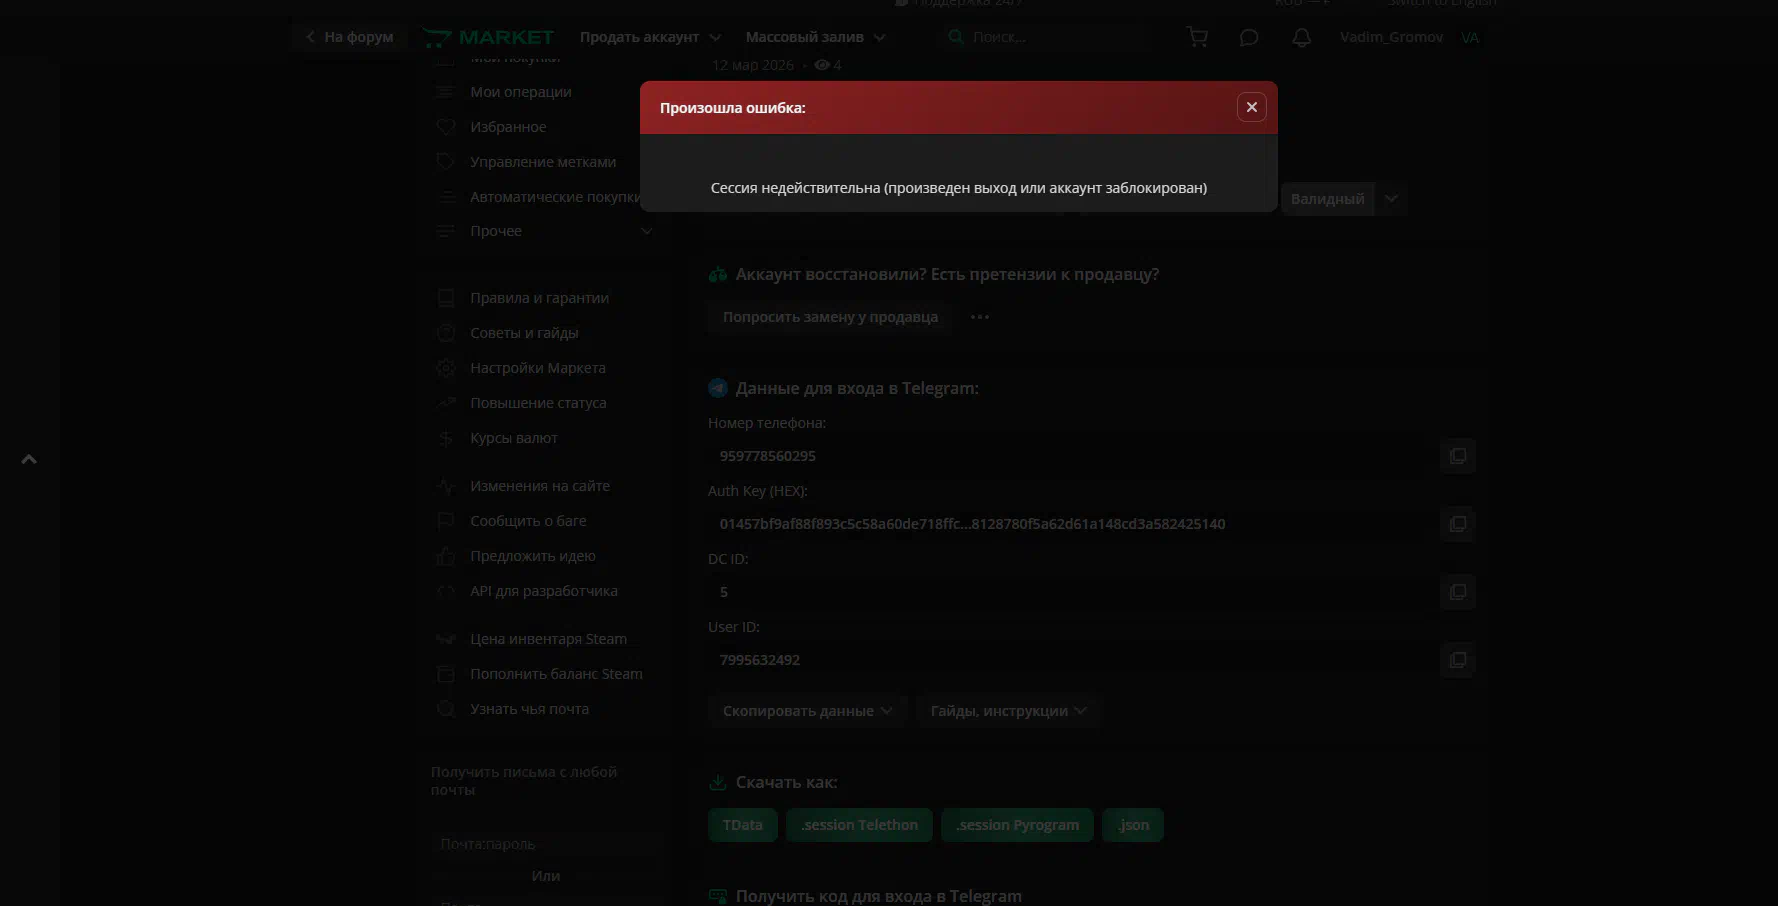Open the Скопировать данные dropdown

pyautogui.click(x=807, y=711)
